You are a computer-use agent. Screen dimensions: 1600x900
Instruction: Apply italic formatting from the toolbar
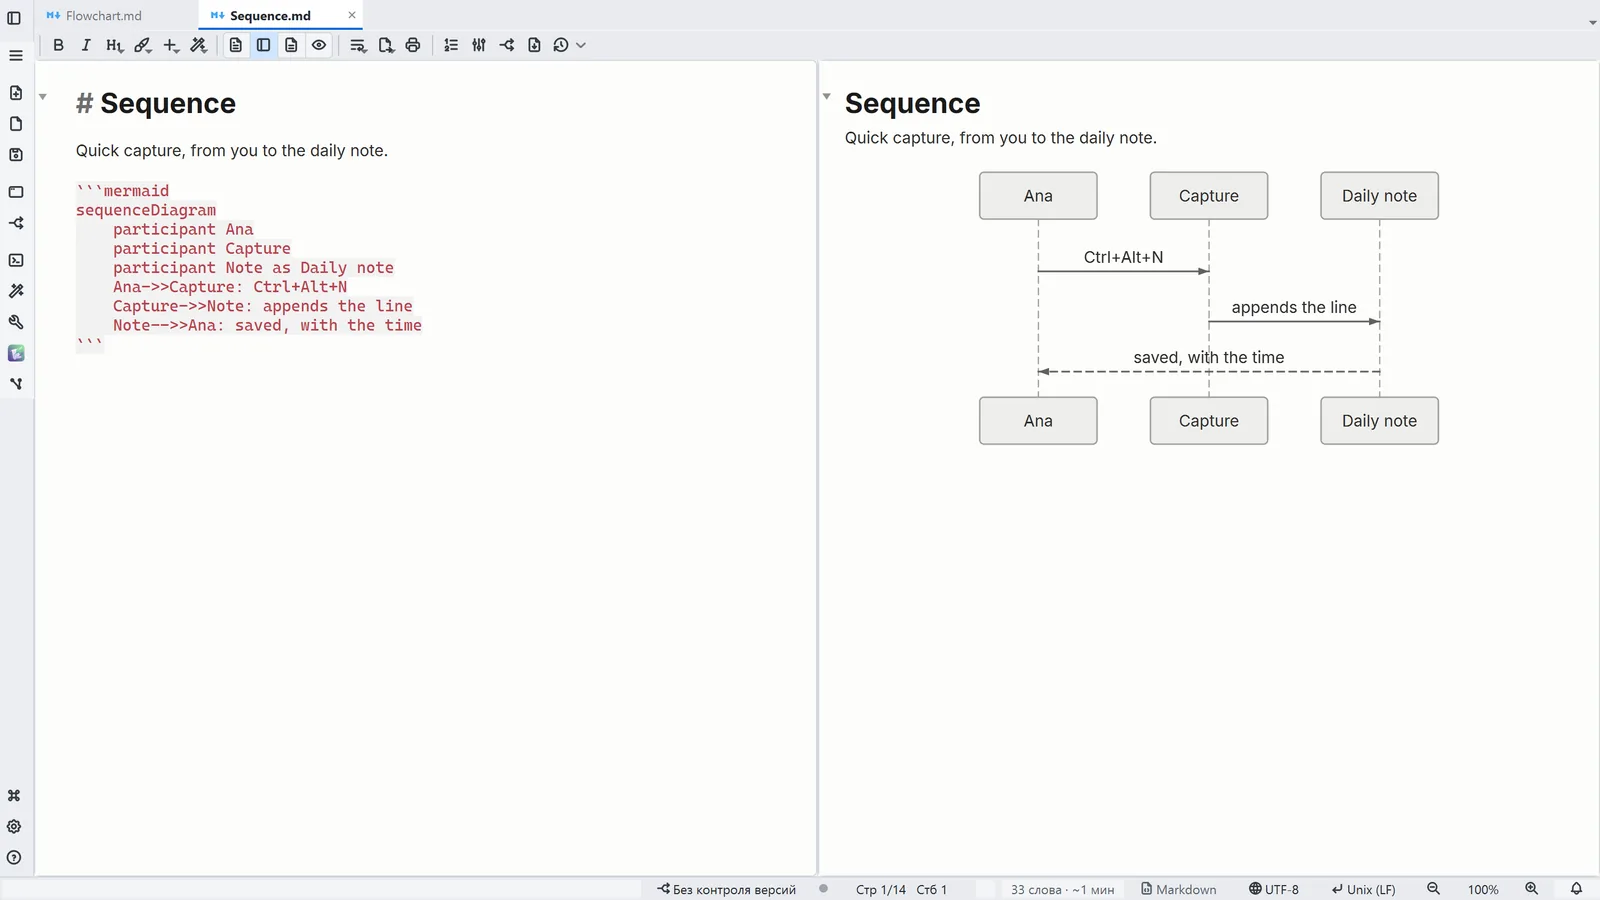click(86, 45)
